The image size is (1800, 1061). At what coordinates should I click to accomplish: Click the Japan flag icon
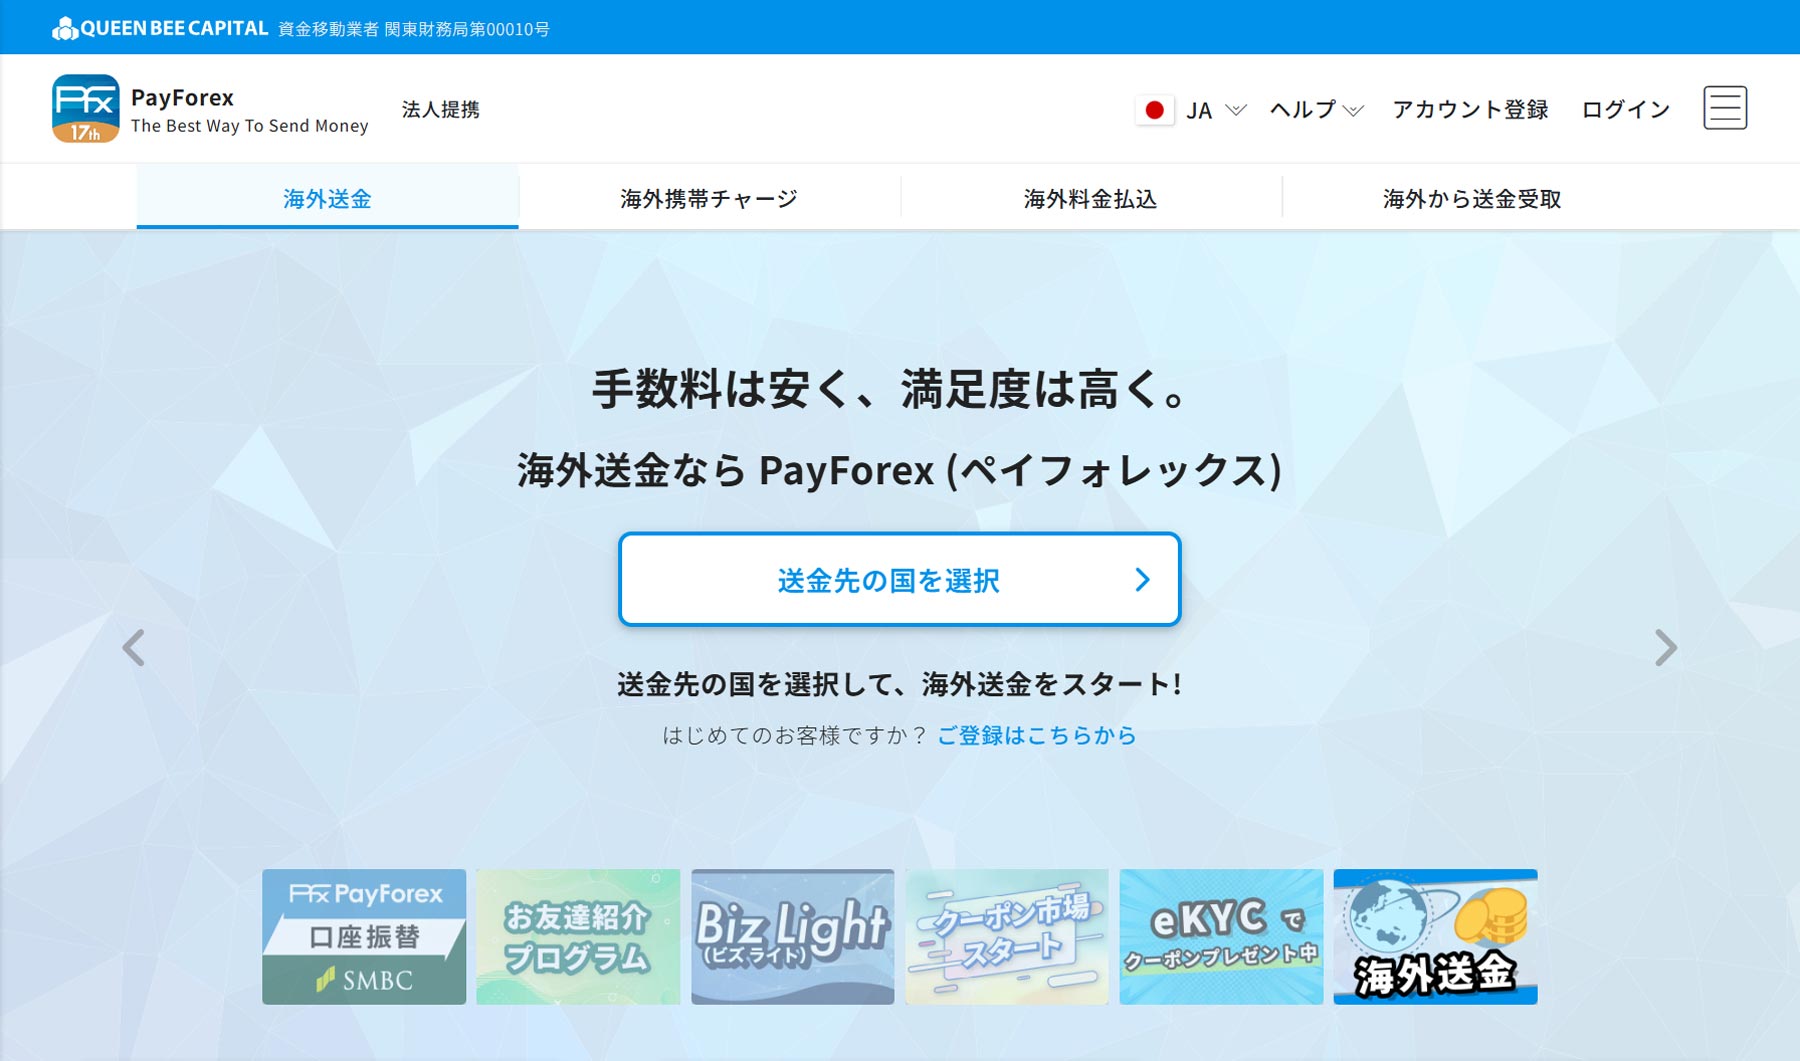[x=1154, y=110]
